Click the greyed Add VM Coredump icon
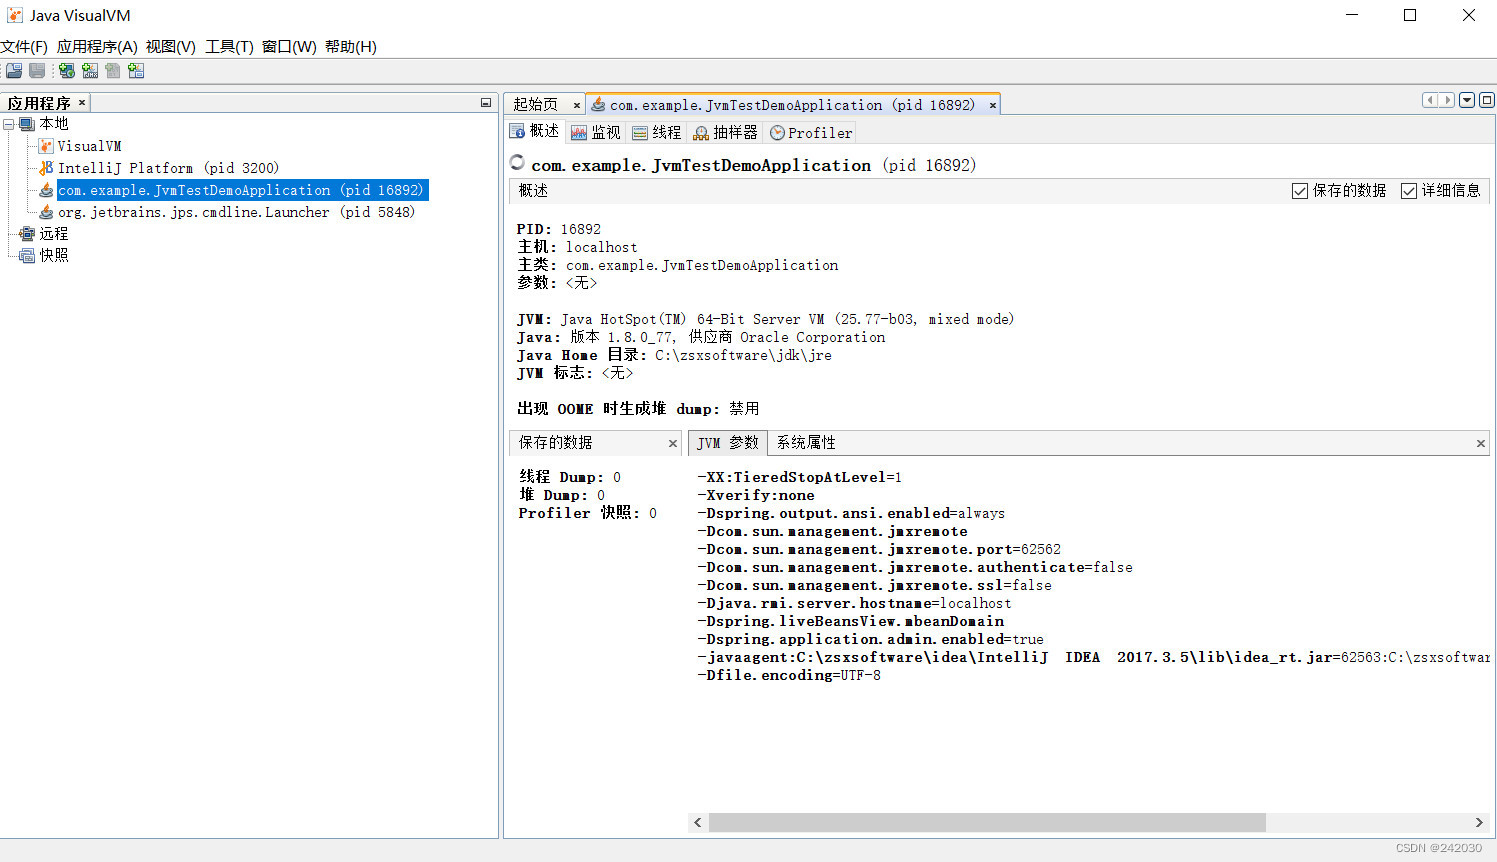The width and height of the screenshot is (1497, 862). pos(113,71)
